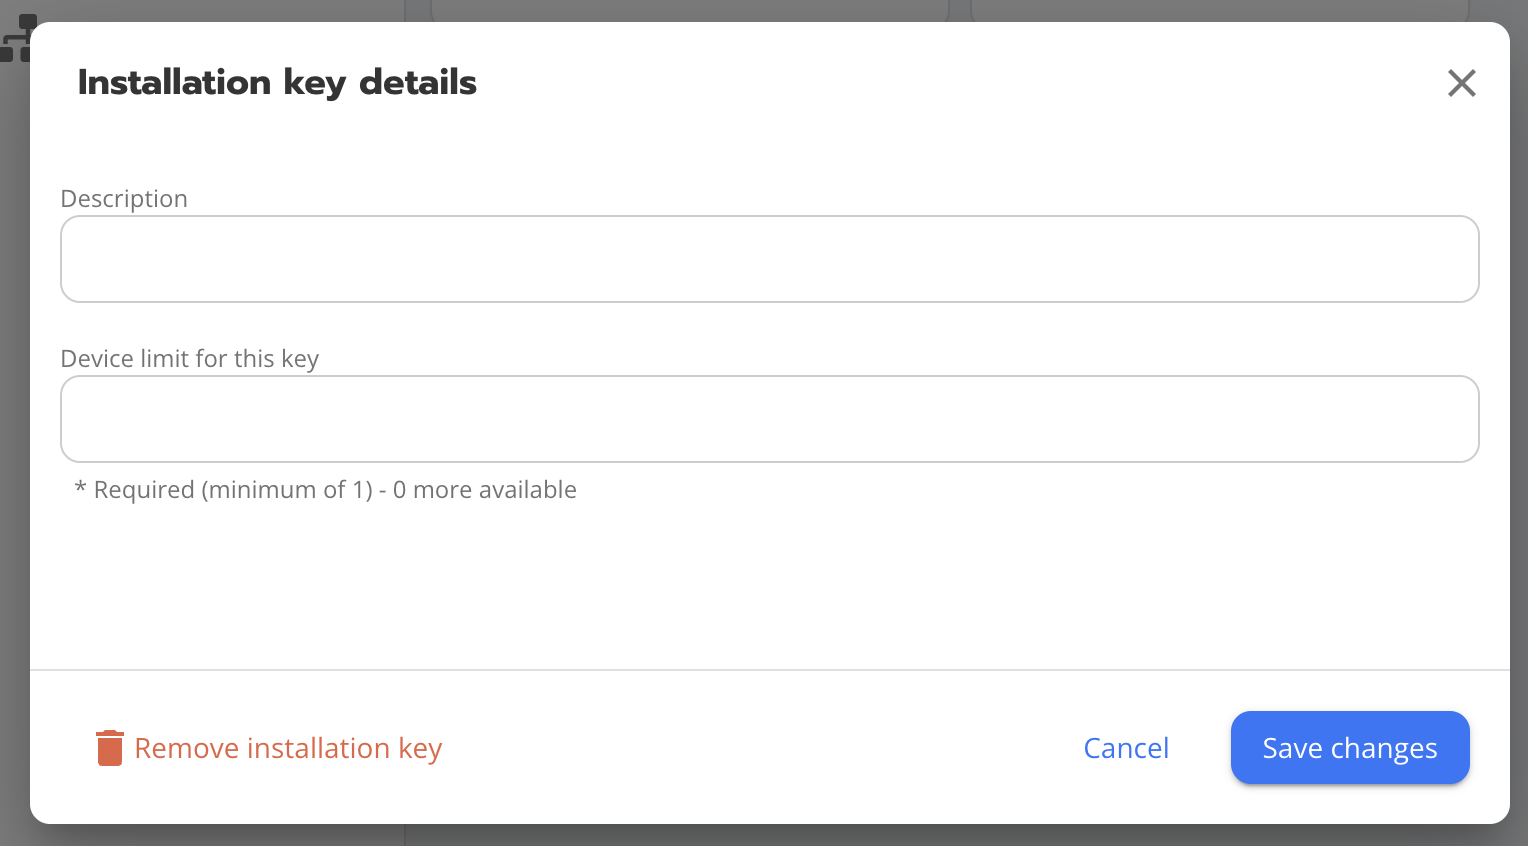Save the installation key changes

(1349, 748)
